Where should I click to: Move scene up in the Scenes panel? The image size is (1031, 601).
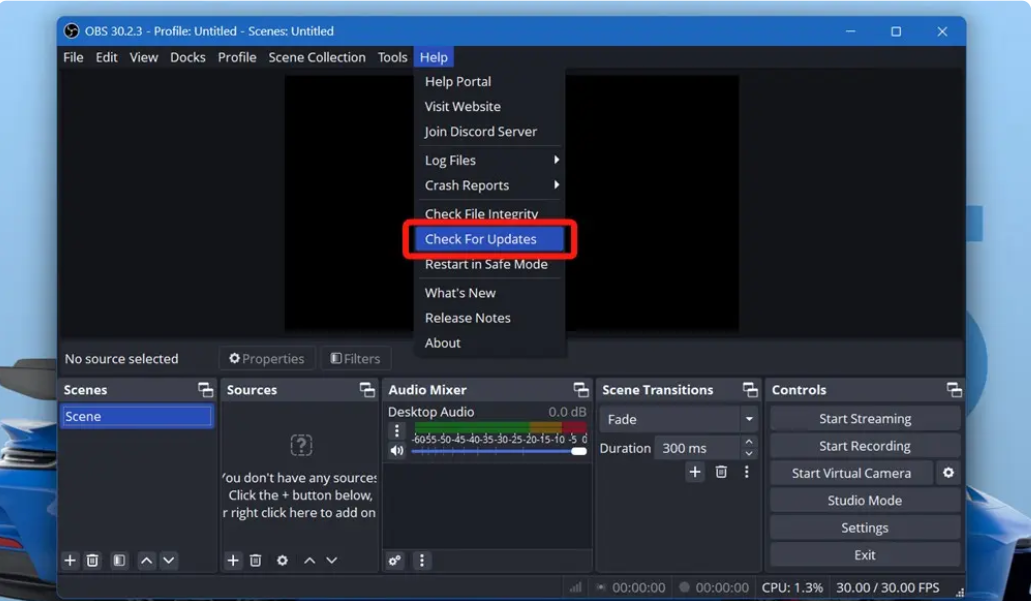pyautogui.click(x=147, y=560)
